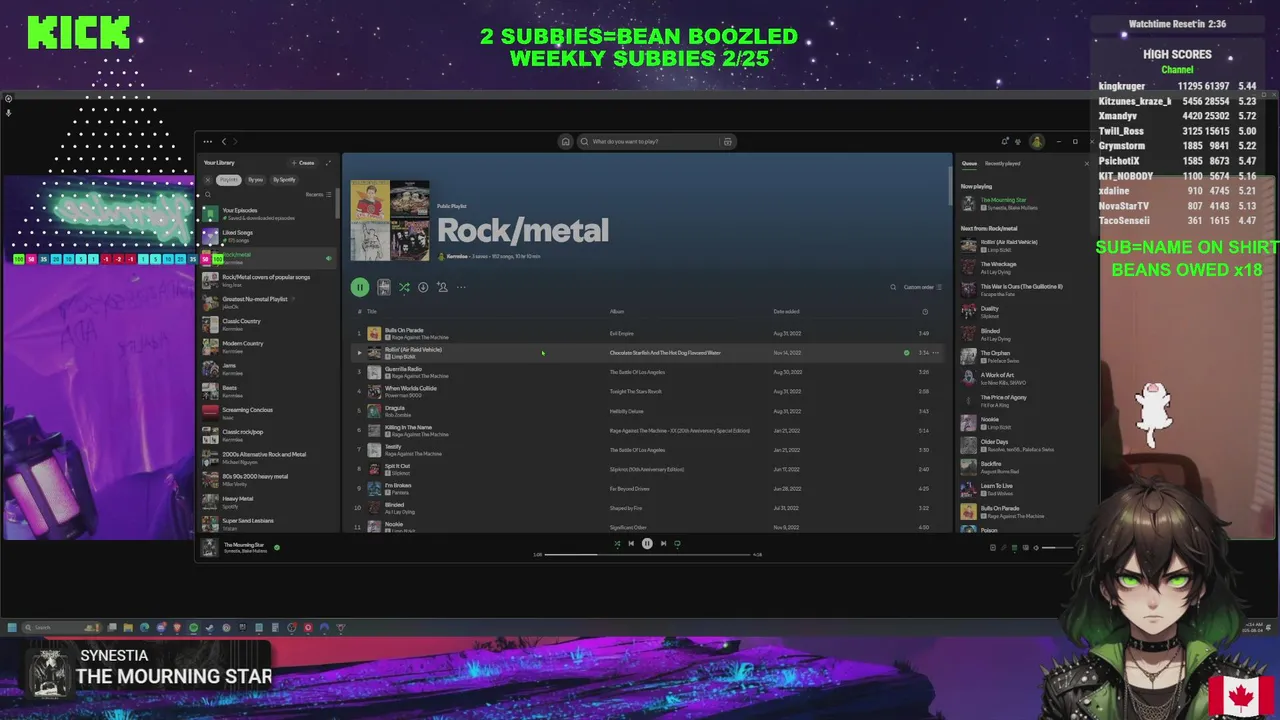Sort tracks by the Date added column

click(786, 311)
